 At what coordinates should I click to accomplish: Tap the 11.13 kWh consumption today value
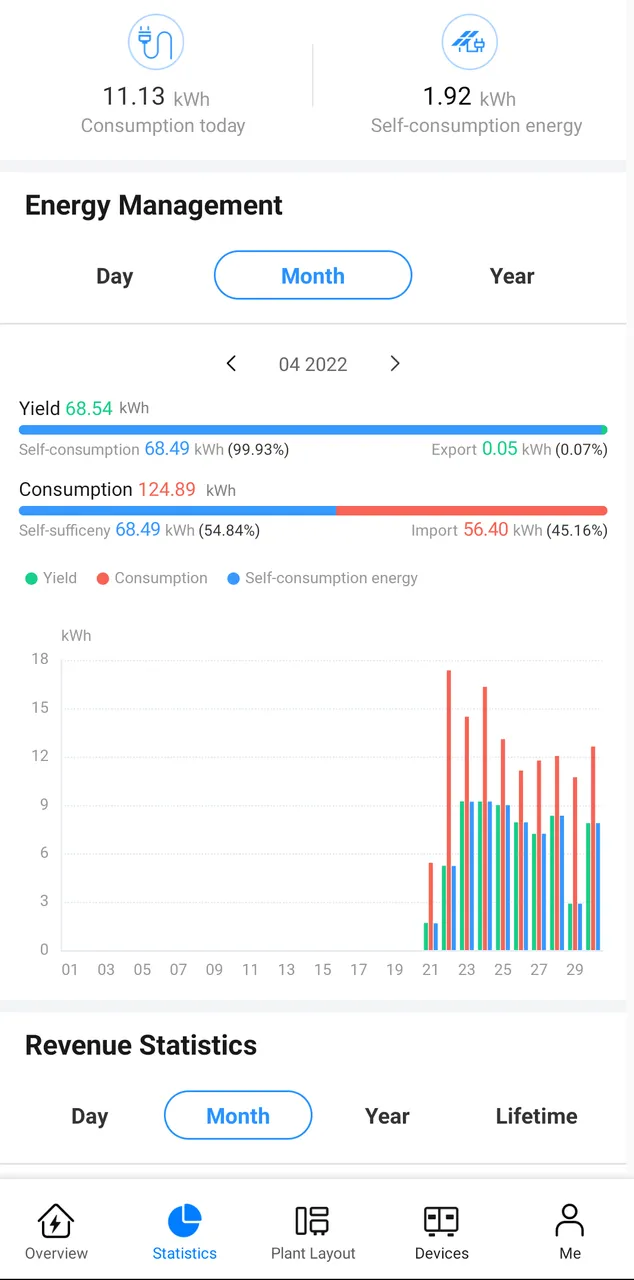pyautogui.click(x=156, y=97)
